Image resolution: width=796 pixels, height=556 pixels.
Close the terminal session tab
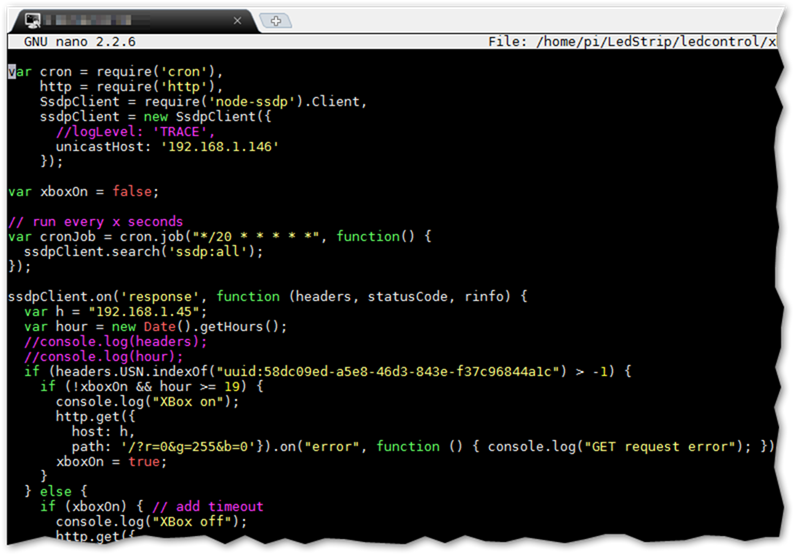click(237, 20)
